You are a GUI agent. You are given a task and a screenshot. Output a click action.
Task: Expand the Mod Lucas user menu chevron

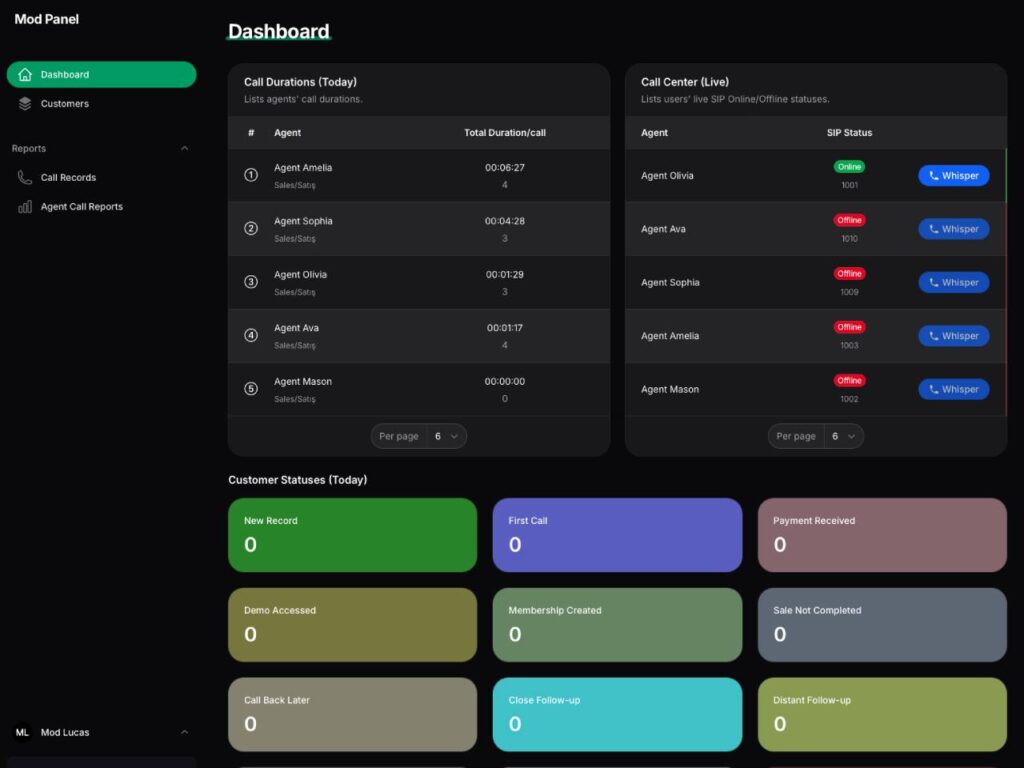[185, 732]
